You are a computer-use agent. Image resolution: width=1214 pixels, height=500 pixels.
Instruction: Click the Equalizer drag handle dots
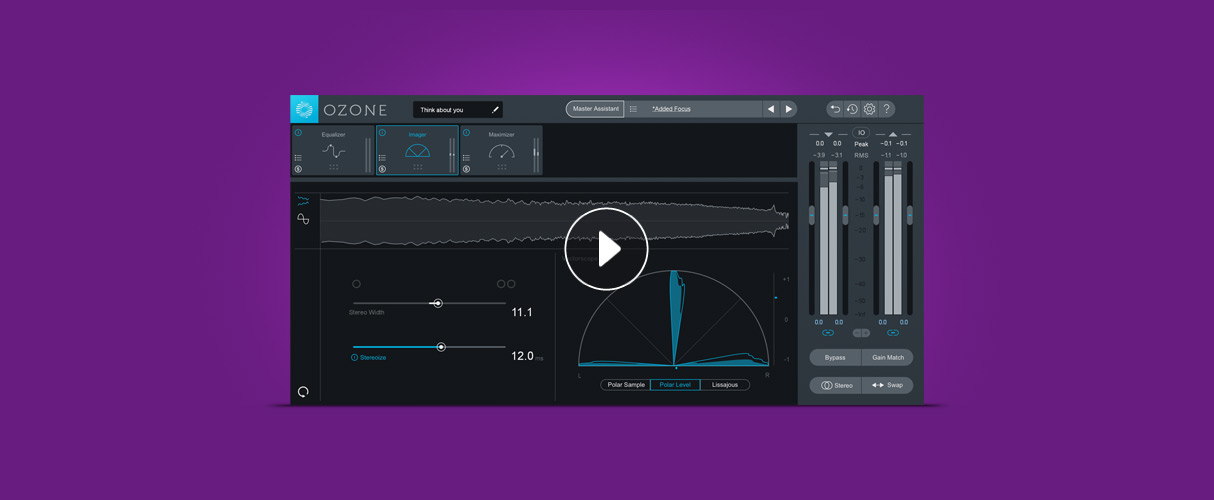pos(334,167)
